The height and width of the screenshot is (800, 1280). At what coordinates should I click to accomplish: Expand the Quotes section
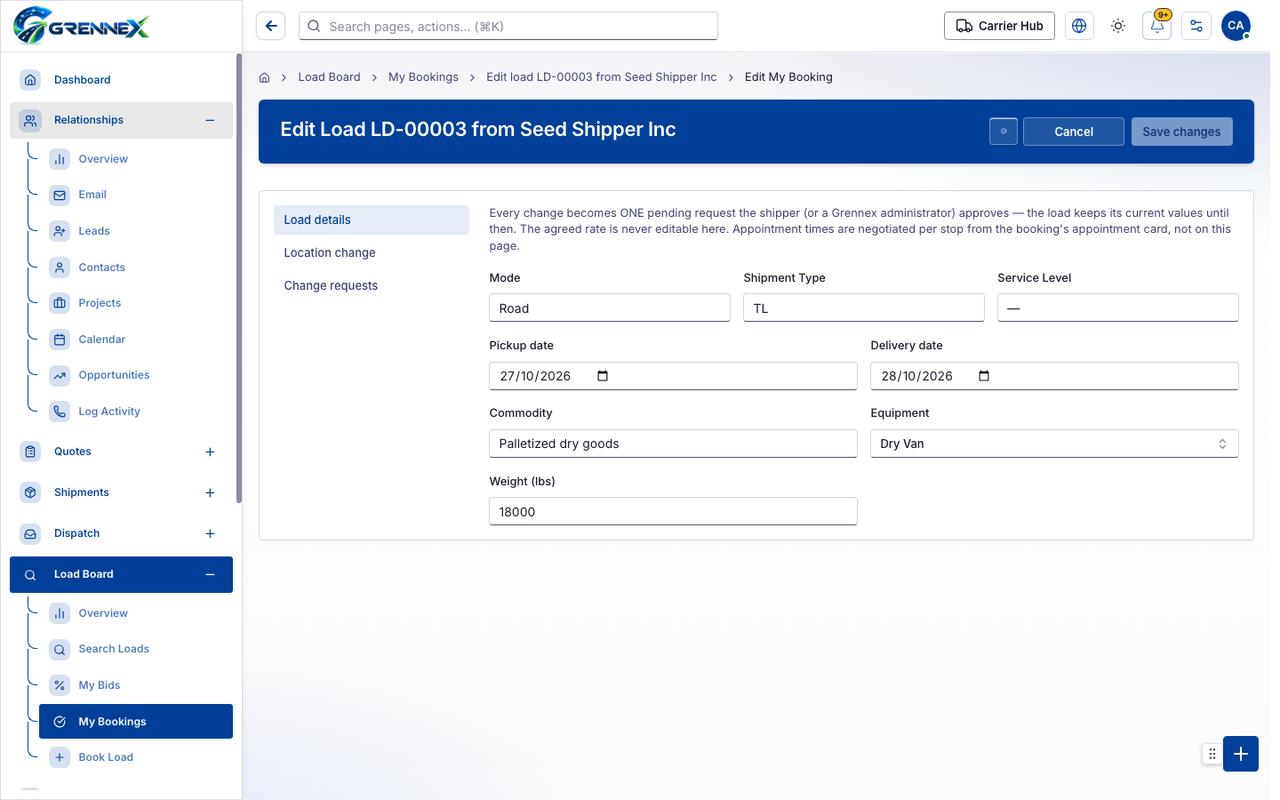(x=210, y=452)
